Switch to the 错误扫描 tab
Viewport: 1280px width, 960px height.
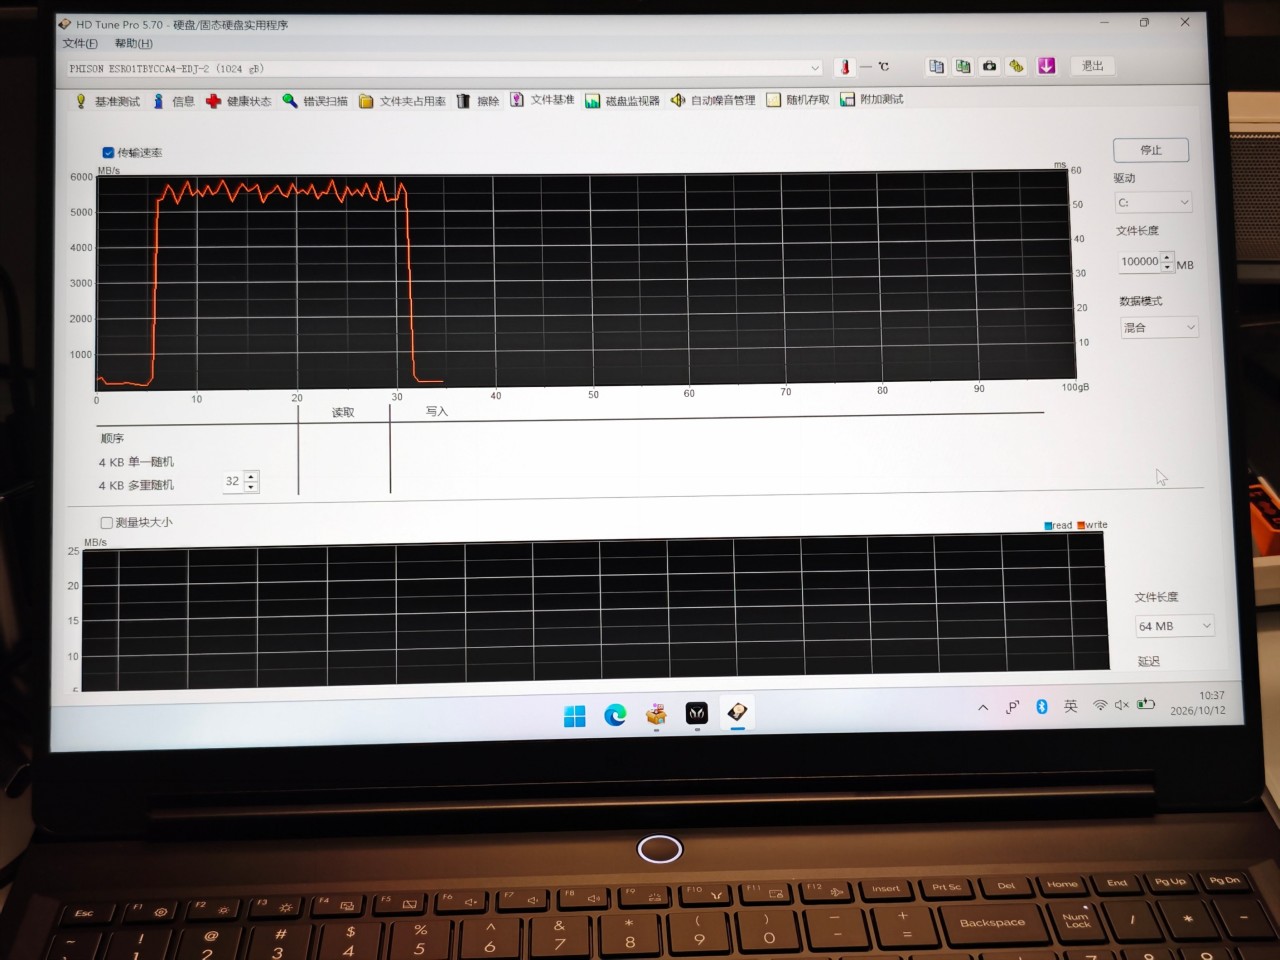pos(315,101)
